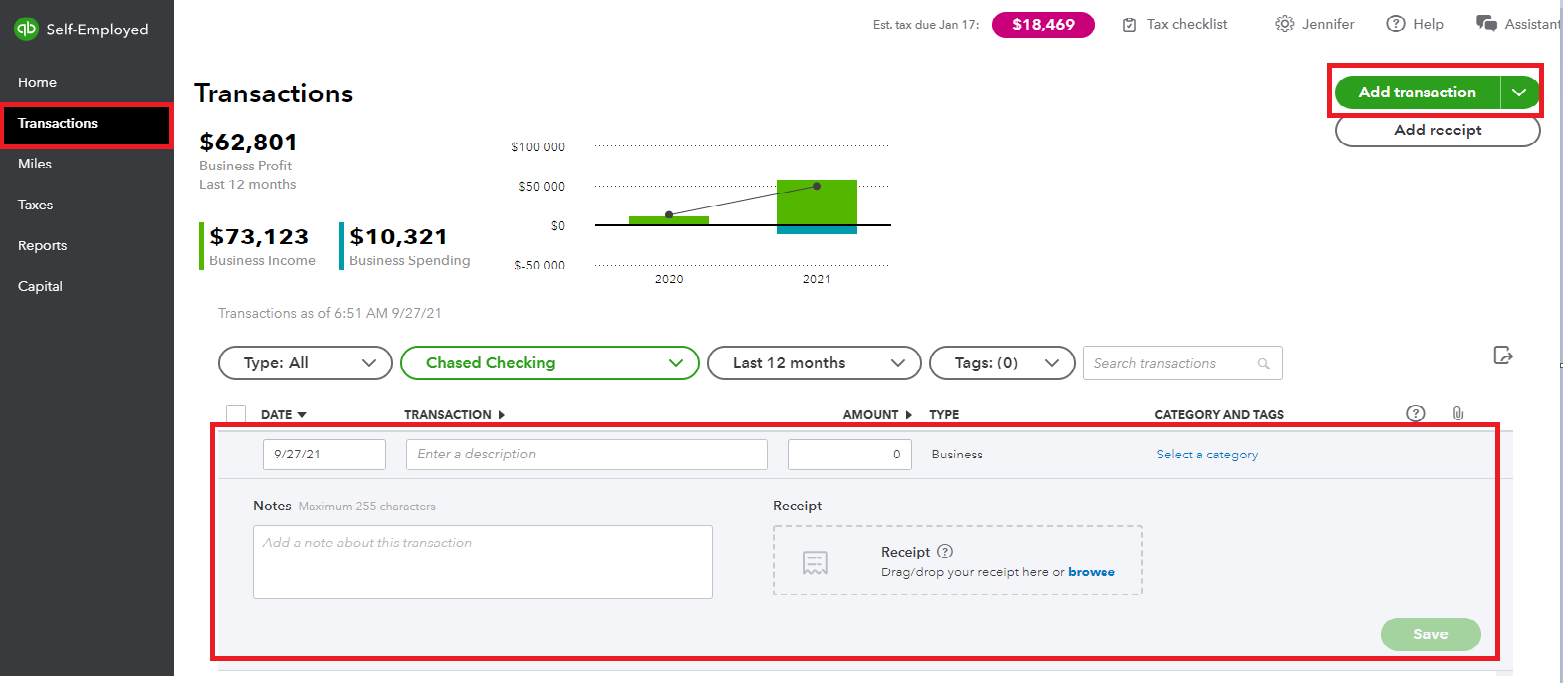
Task: Expand the Add transaction dropdown arrow
Action: pos(1520,92)
